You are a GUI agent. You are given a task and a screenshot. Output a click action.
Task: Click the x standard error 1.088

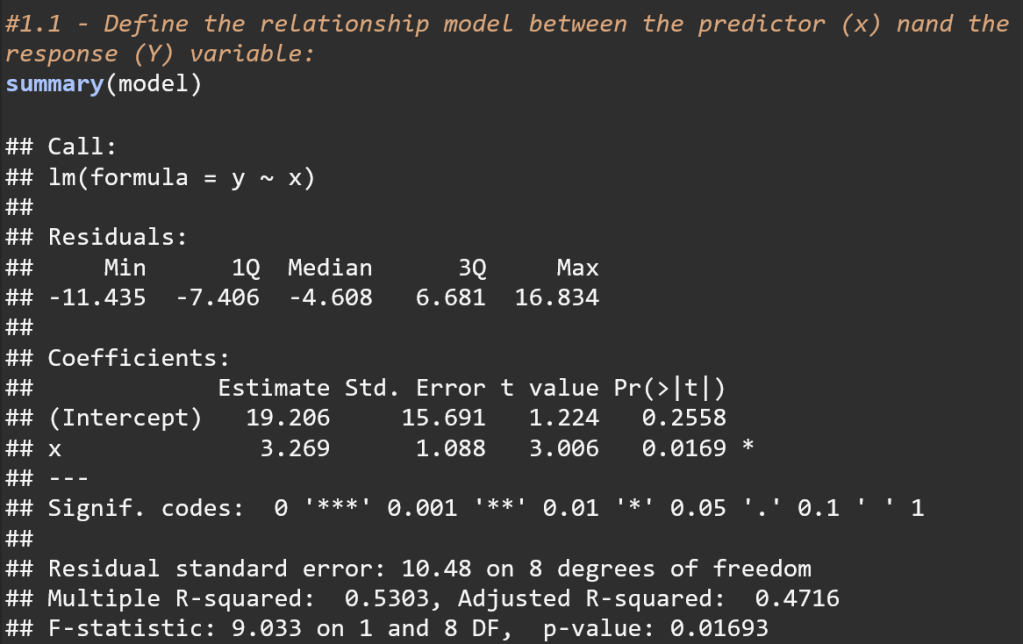pos(450,448)
